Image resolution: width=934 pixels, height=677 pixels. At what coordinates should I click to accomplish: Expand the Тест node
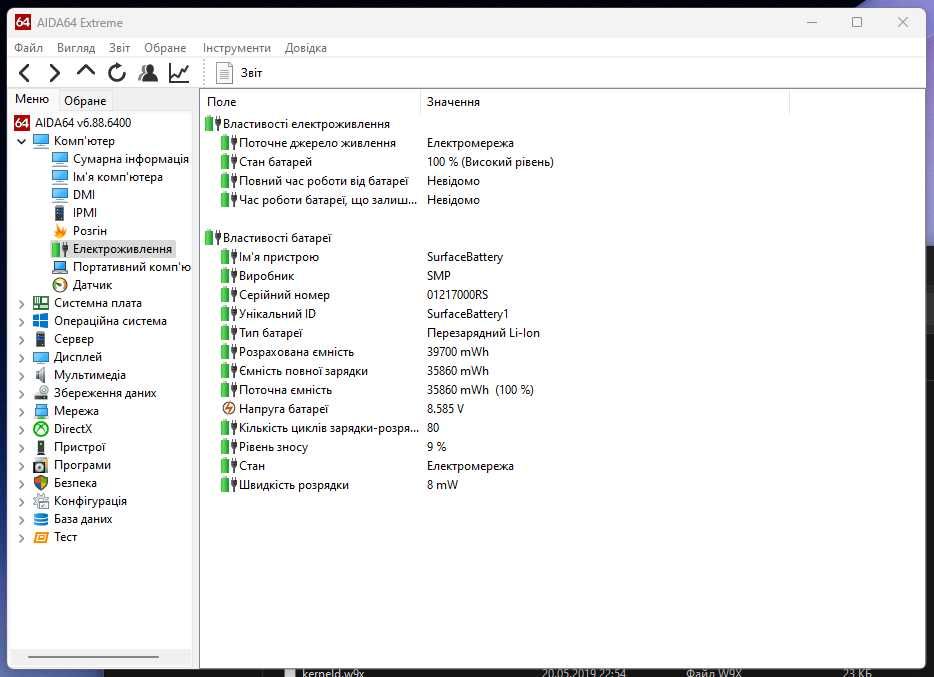[x=21, y=538]
